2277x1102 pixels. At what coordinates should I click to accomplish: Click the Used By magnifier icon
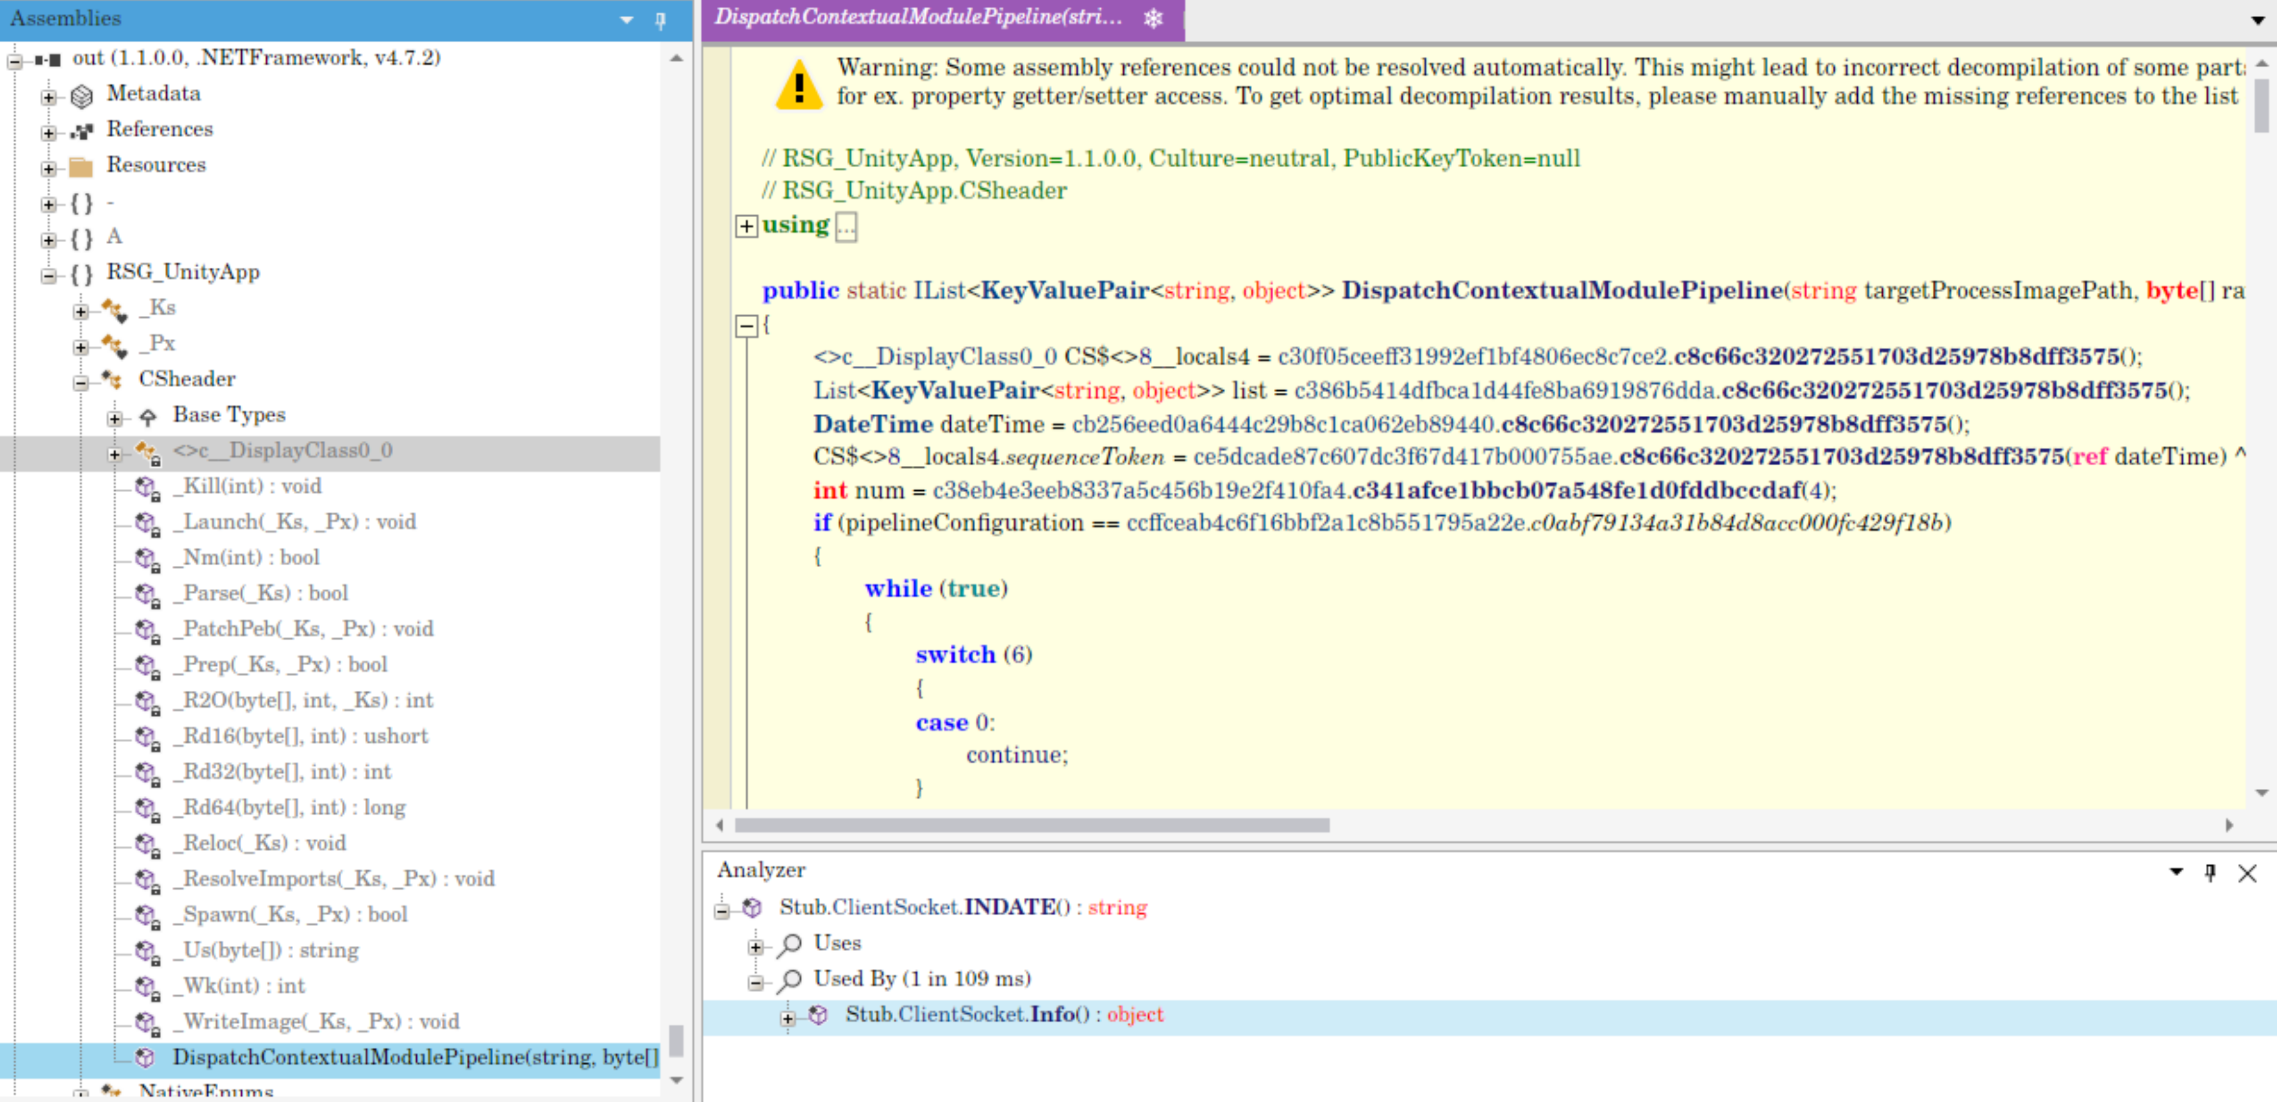(x=790, y=979)
